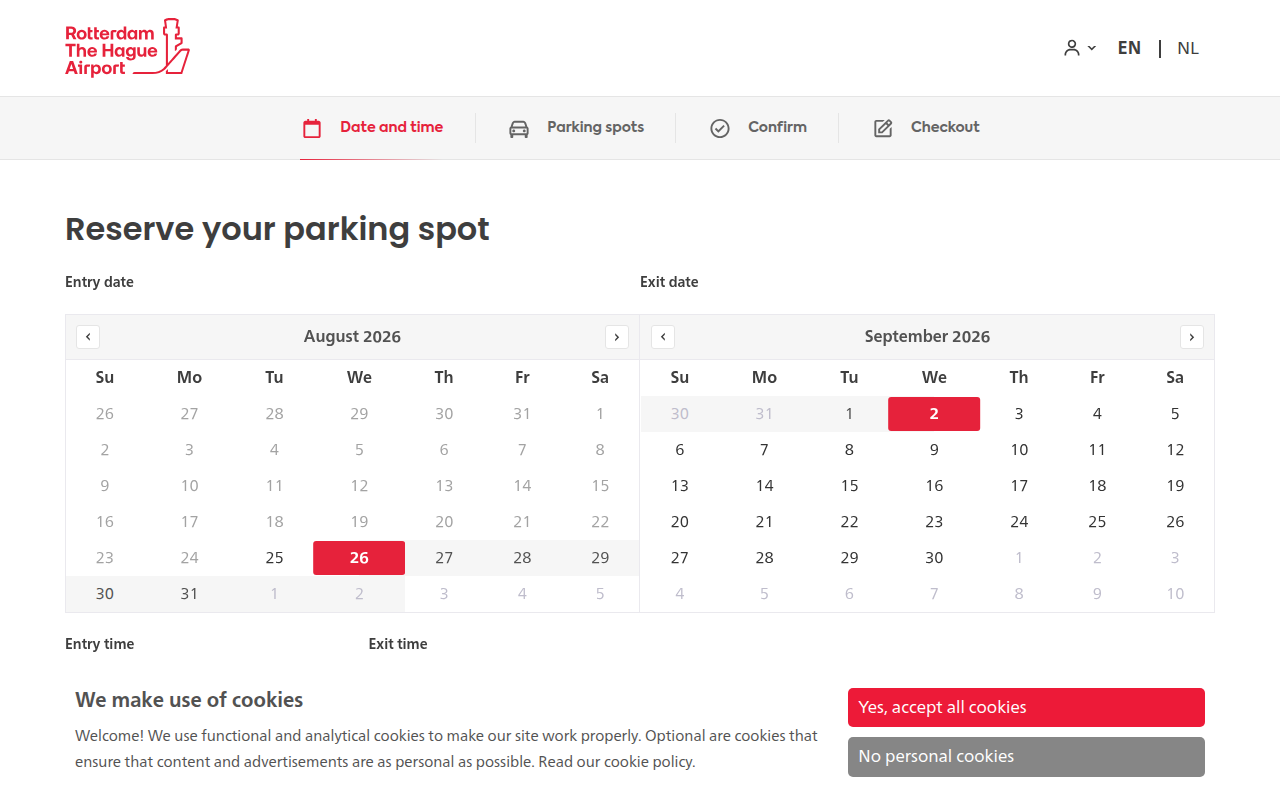Image resolution: width=1280 pixels, height=800 pixels.
Task: Select August 26 as entry date
Action: click(x=359, y=558)
